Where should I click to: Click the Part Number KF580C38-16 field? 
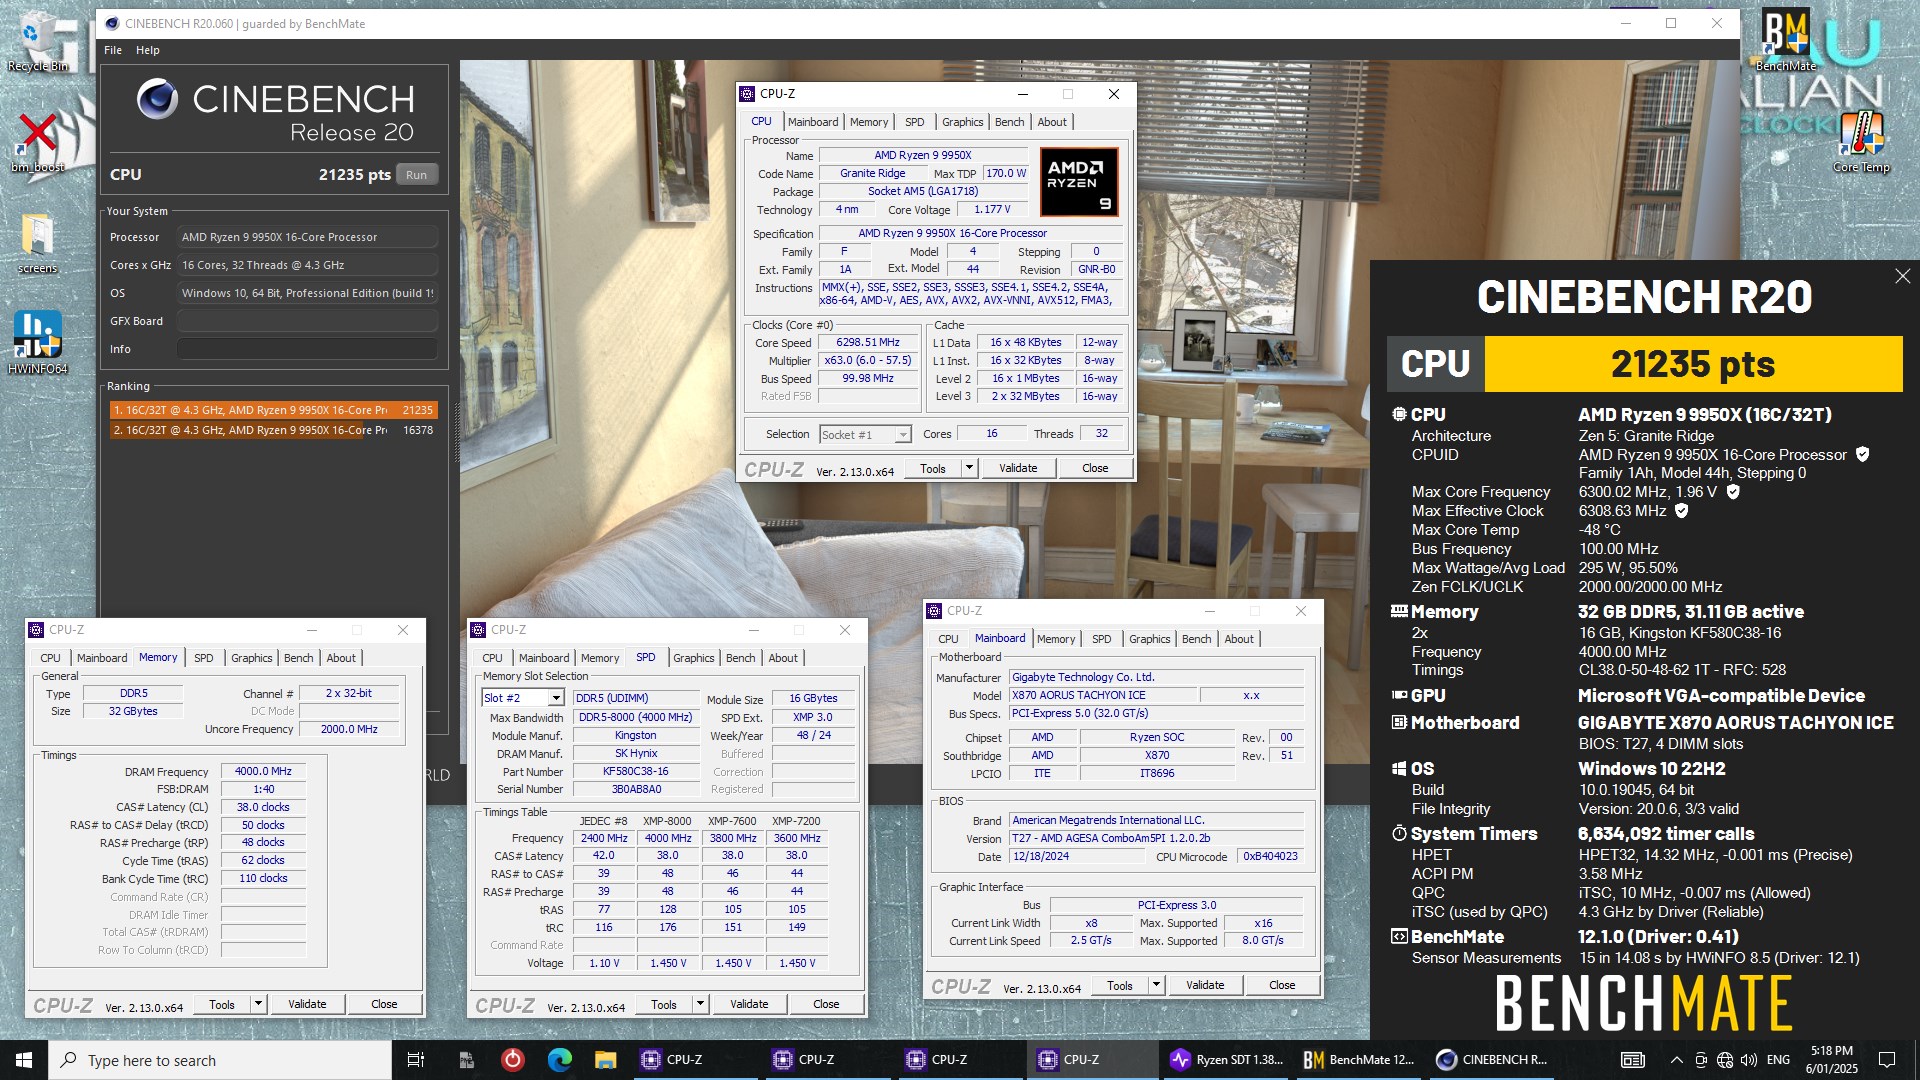[636, 771]
